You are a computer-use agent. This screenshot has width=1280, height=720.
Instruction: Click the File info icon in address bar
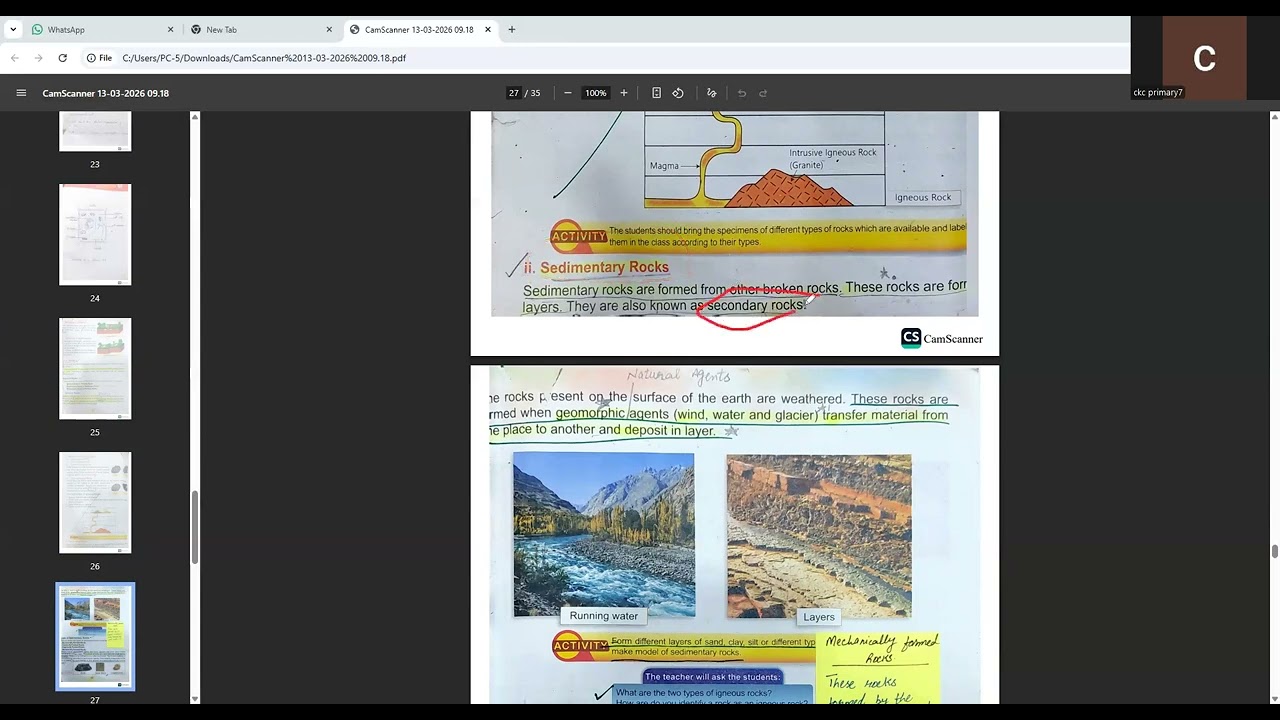pos(99,58)
